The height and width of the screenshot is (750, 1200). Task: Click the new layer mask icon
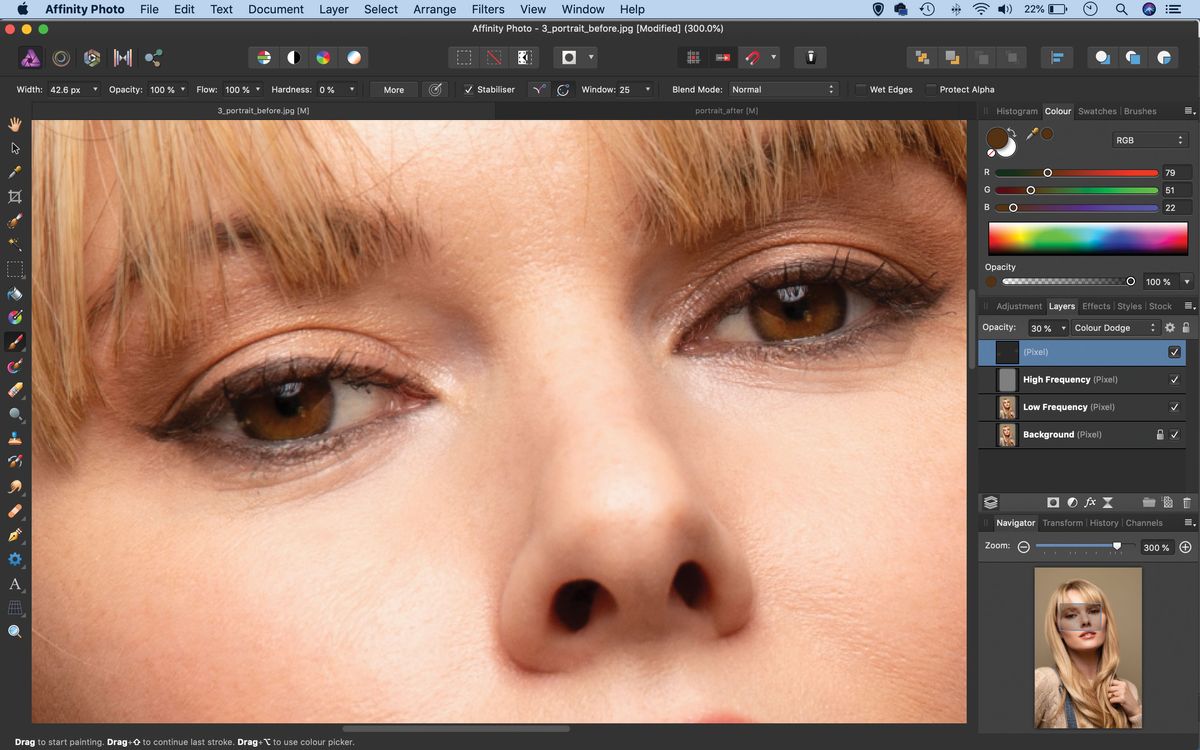(1053, 502)
